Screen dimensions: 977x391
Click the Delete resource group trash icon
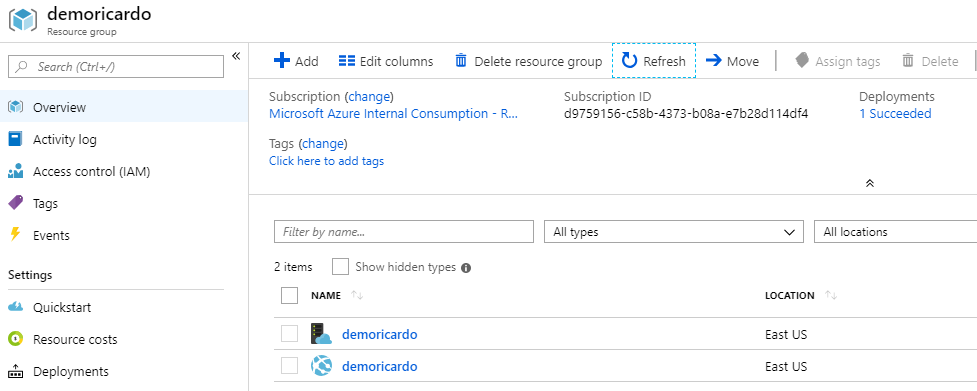(x=461, y=60)
